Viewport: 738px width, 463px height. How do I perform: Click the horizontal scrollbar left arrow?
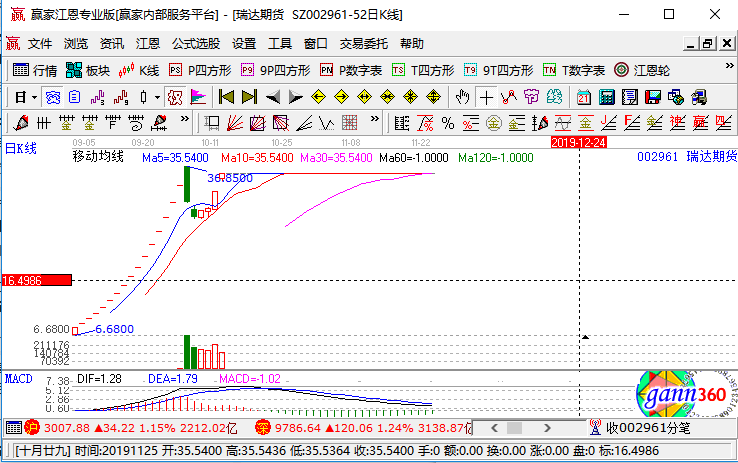point(494,428)
